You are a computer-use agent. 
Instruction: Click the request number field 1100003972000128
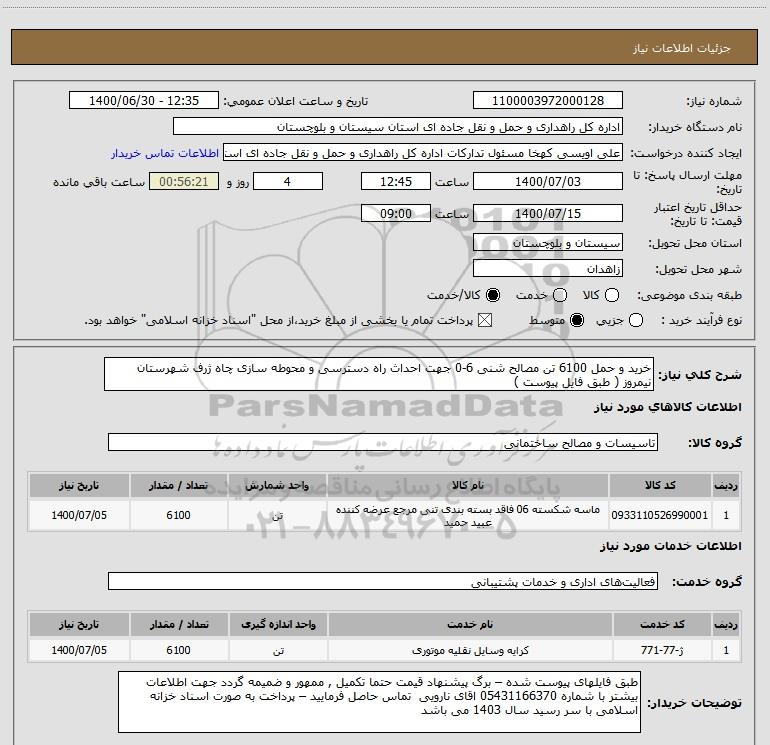pyautogui.click(x=548, y=100)
